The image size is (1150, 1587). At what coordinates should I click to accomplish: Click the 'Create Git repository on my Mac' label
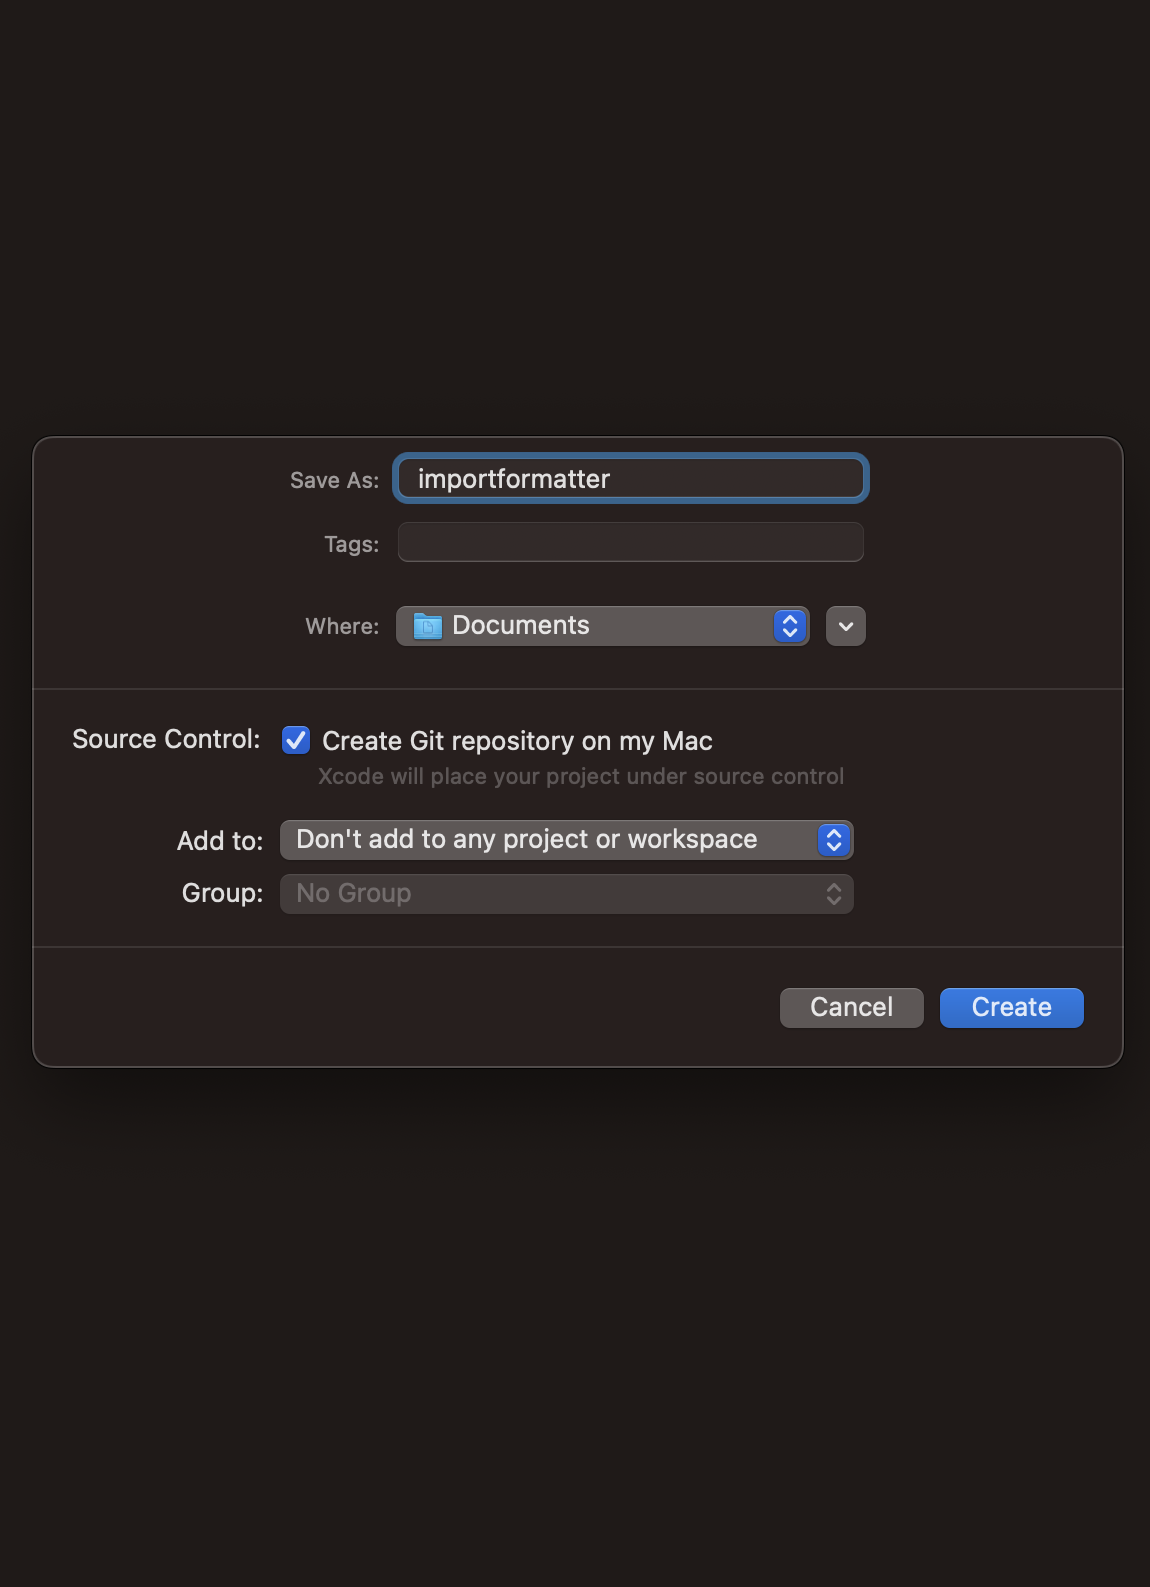tap(517, 741)
